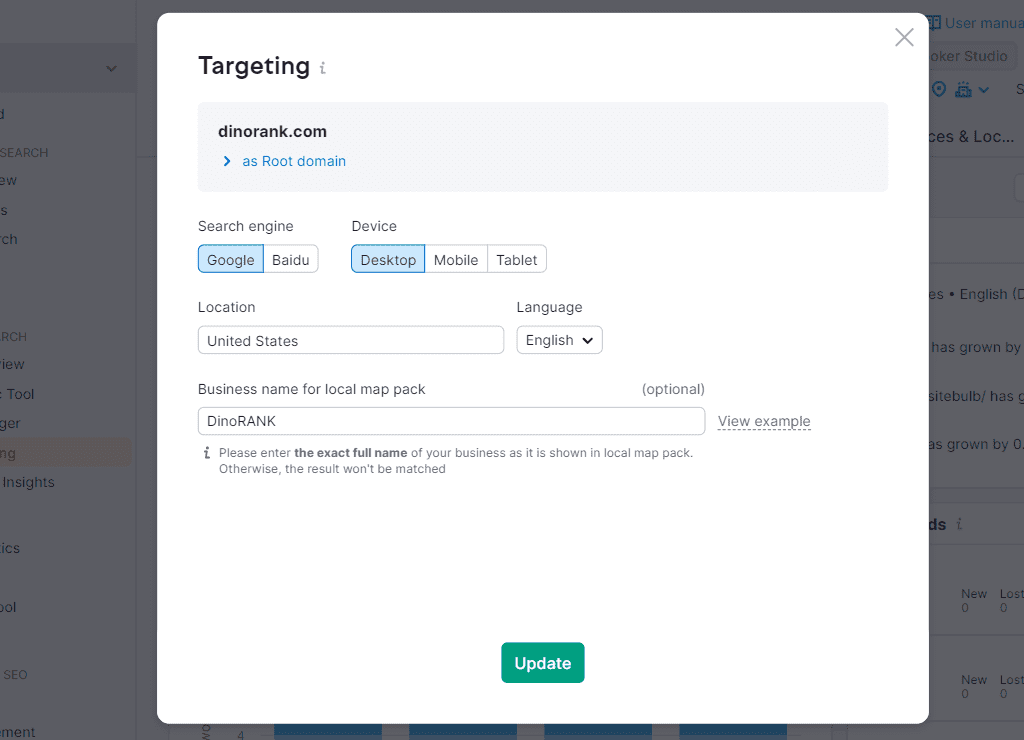Select the Mobile device option
1024x740 pixels.
tap(456, 259)
